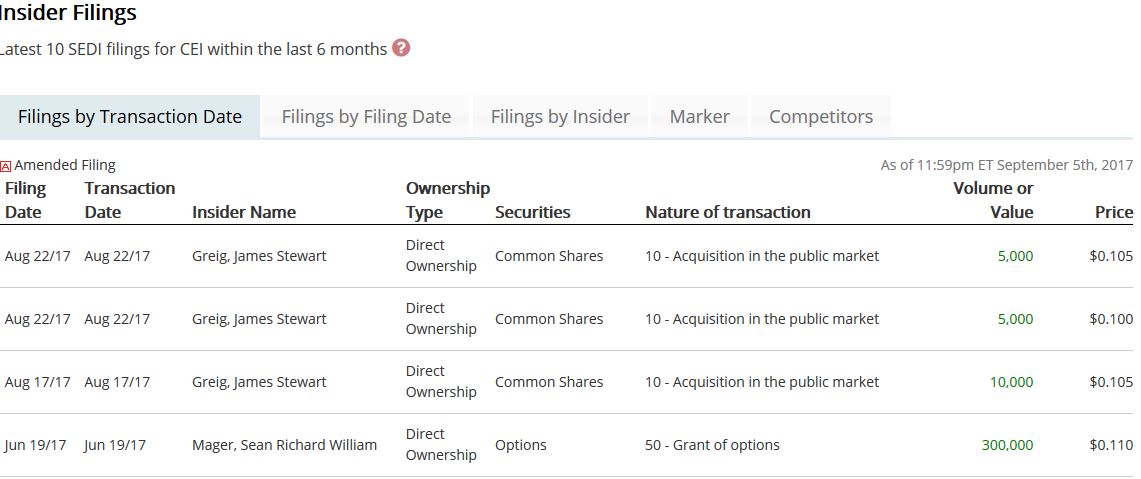The width and height of the screenshot is (1141, 479).
Task: Click the Amended Filing legend icon
Action: point(6,166)
